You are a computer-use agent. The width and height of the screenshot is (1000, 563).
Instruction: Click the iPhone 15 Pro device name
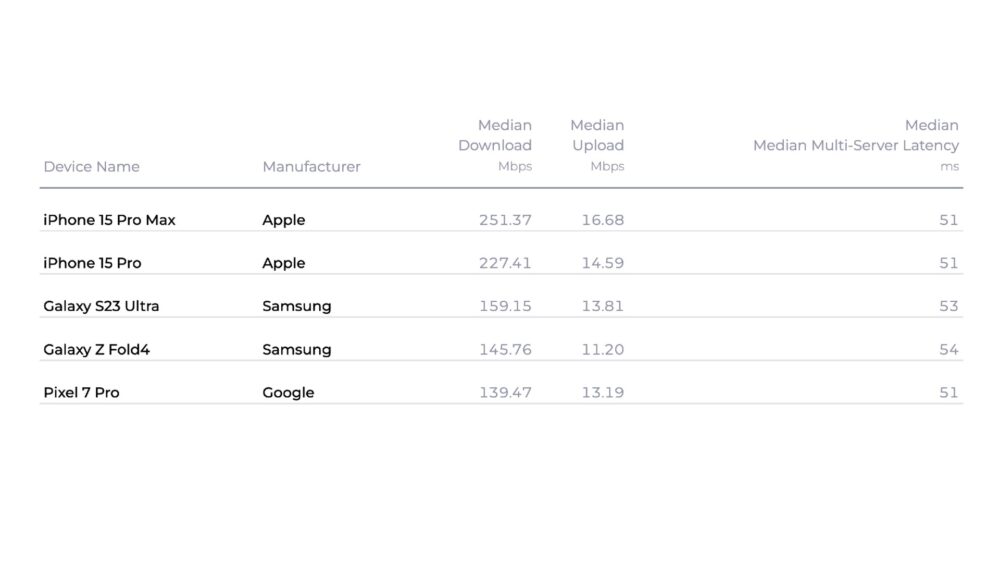tap(92, 263)
